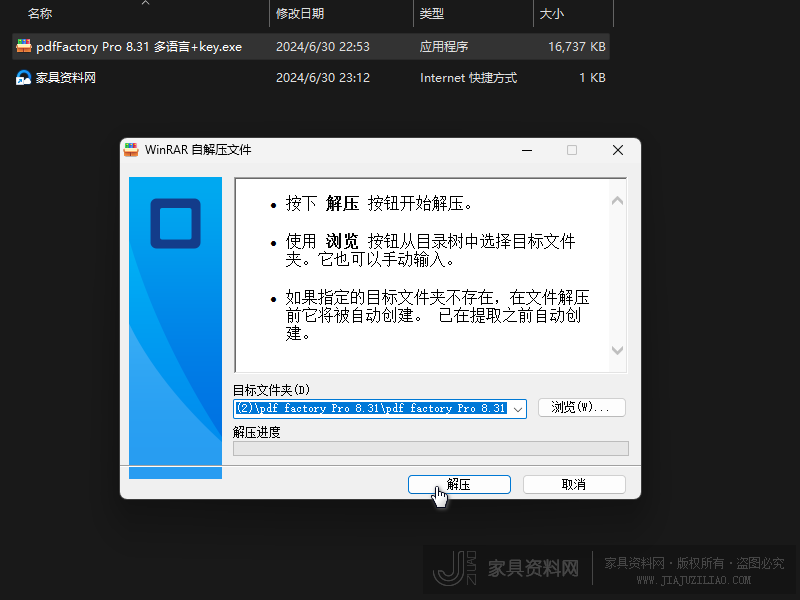The image size is (800, 600).
Task: Click the pdfFactory exe file icon
Action: pyautogui.click(x=23, y=46)
